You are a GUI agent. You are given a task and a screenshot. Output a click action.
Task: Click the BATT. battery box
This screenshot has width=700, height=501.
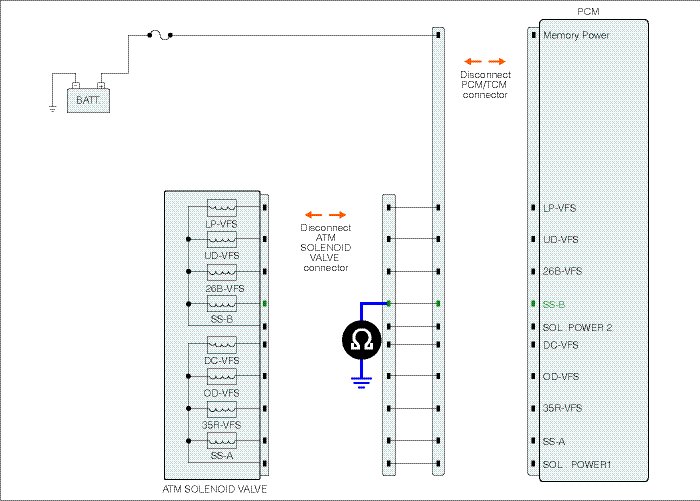(88, 100)
